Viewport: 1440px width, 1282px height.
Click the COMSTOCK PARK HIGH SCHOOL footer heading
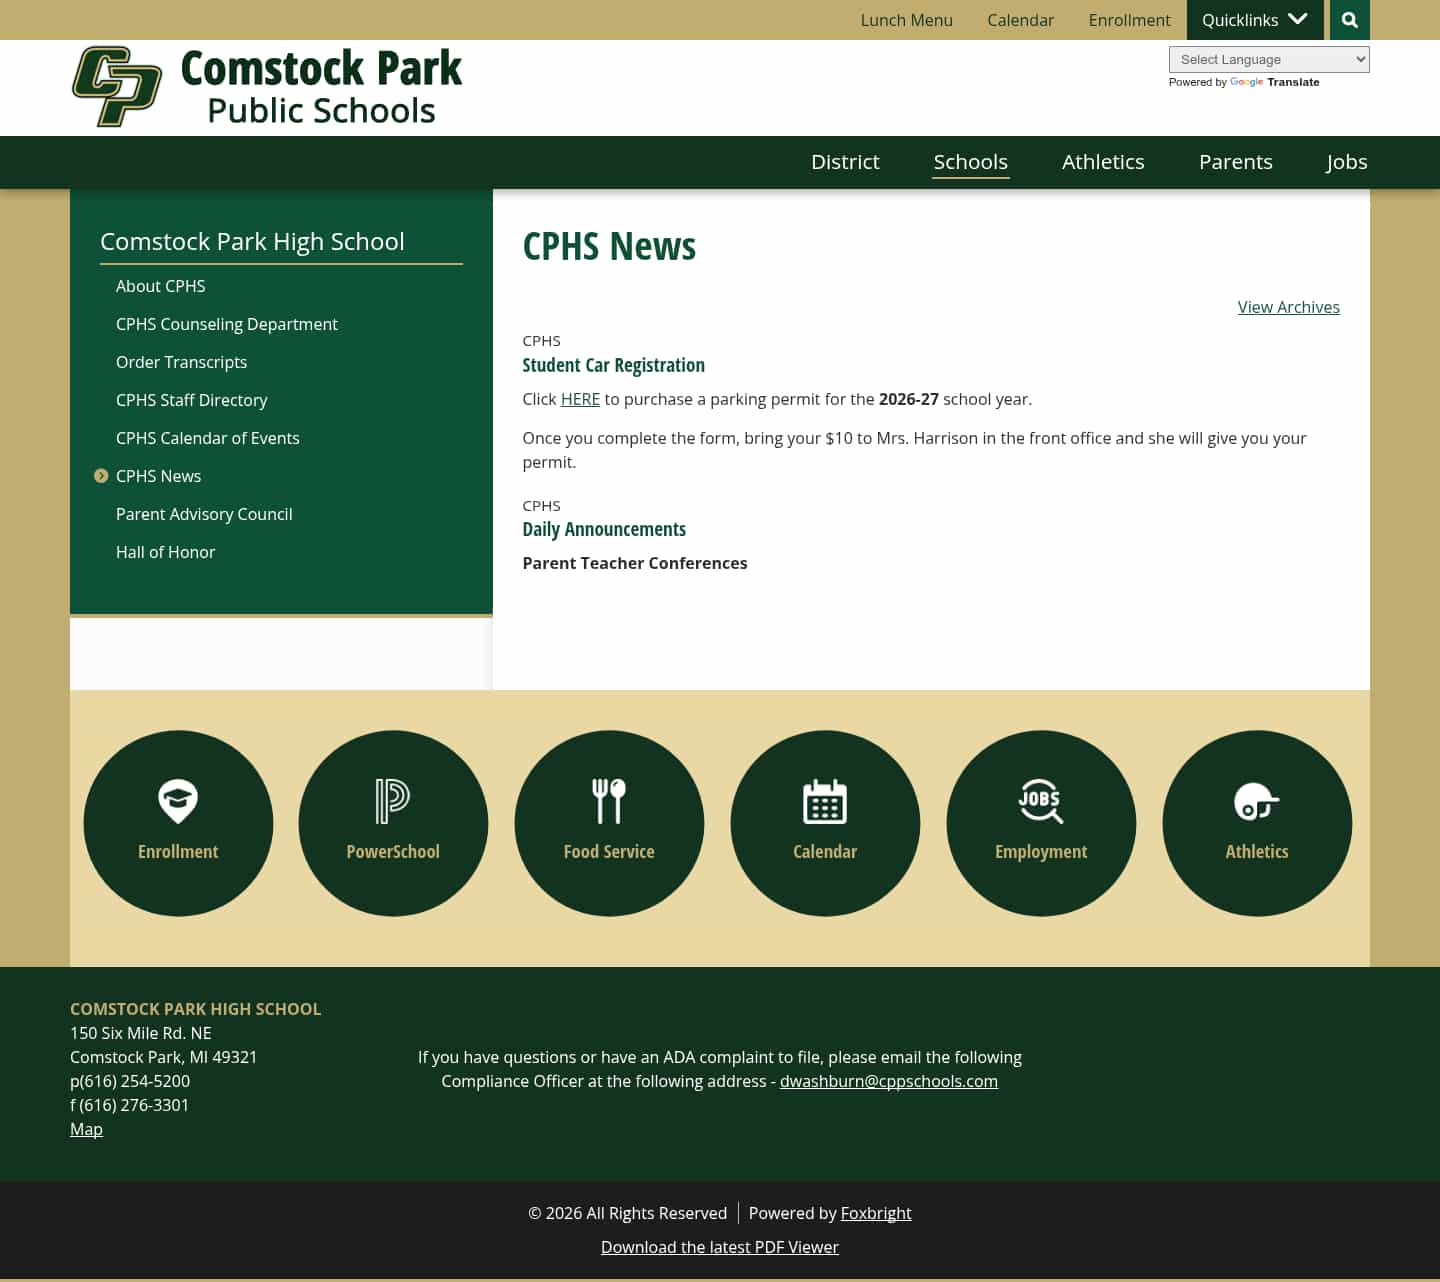point(196,1009)
